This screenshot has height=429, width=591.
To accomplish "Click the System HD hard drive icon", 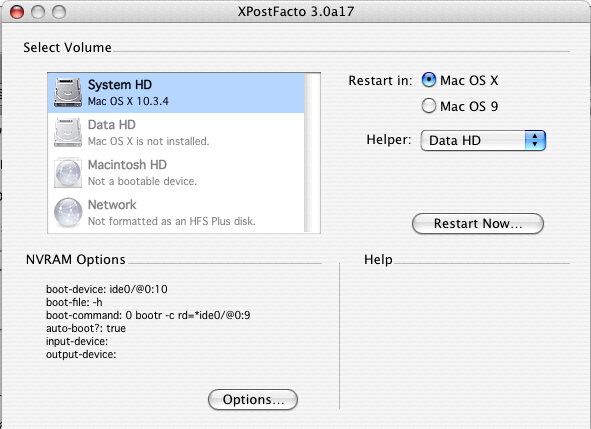I will click(x=68, y=93).
